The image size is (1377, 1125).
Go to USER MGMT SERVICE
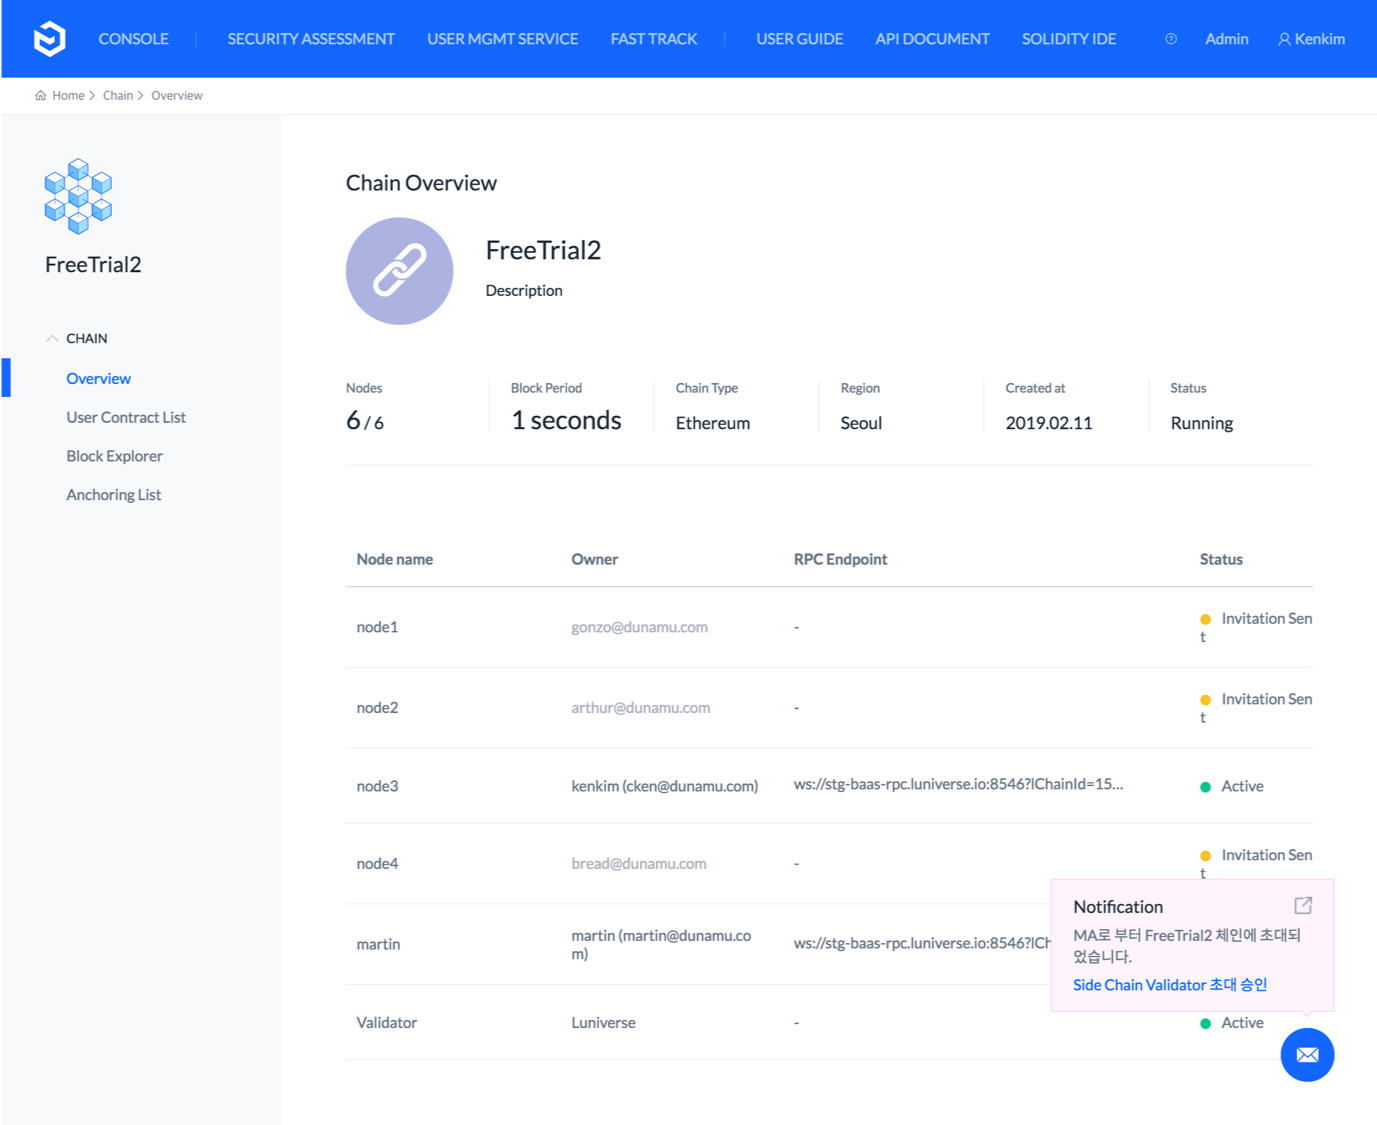tap(502, 39)
